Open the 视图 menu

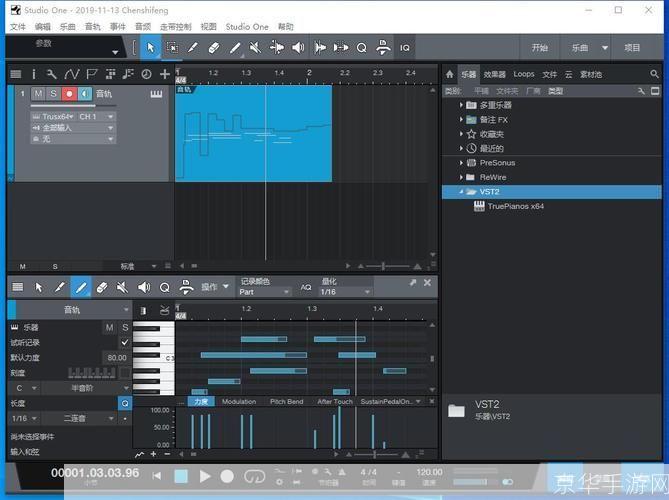209,27
